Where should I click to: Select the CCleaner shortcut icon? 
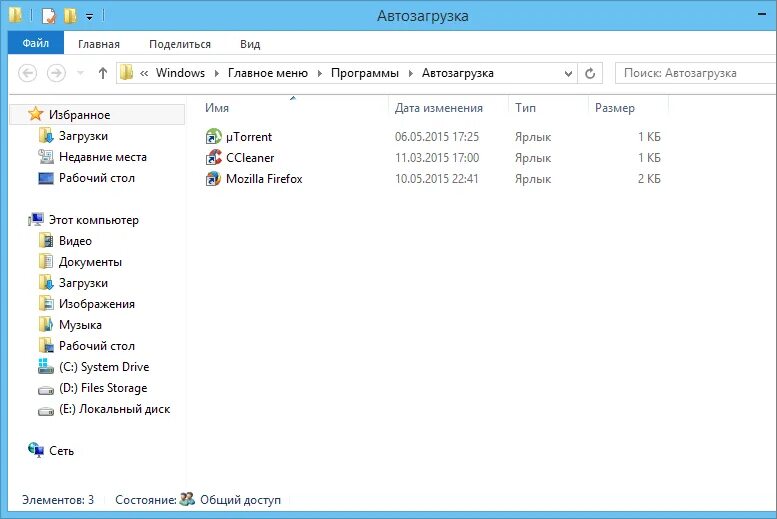click(214, 158)
